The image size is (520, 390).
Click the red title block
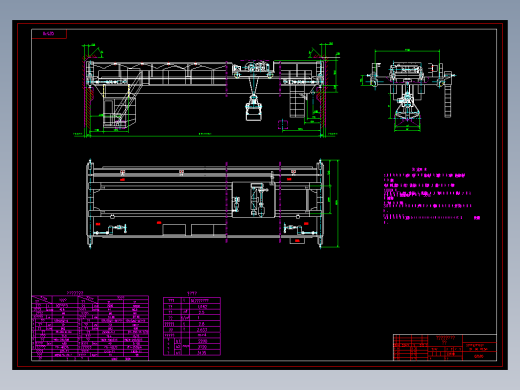click(x=445, y=347)
